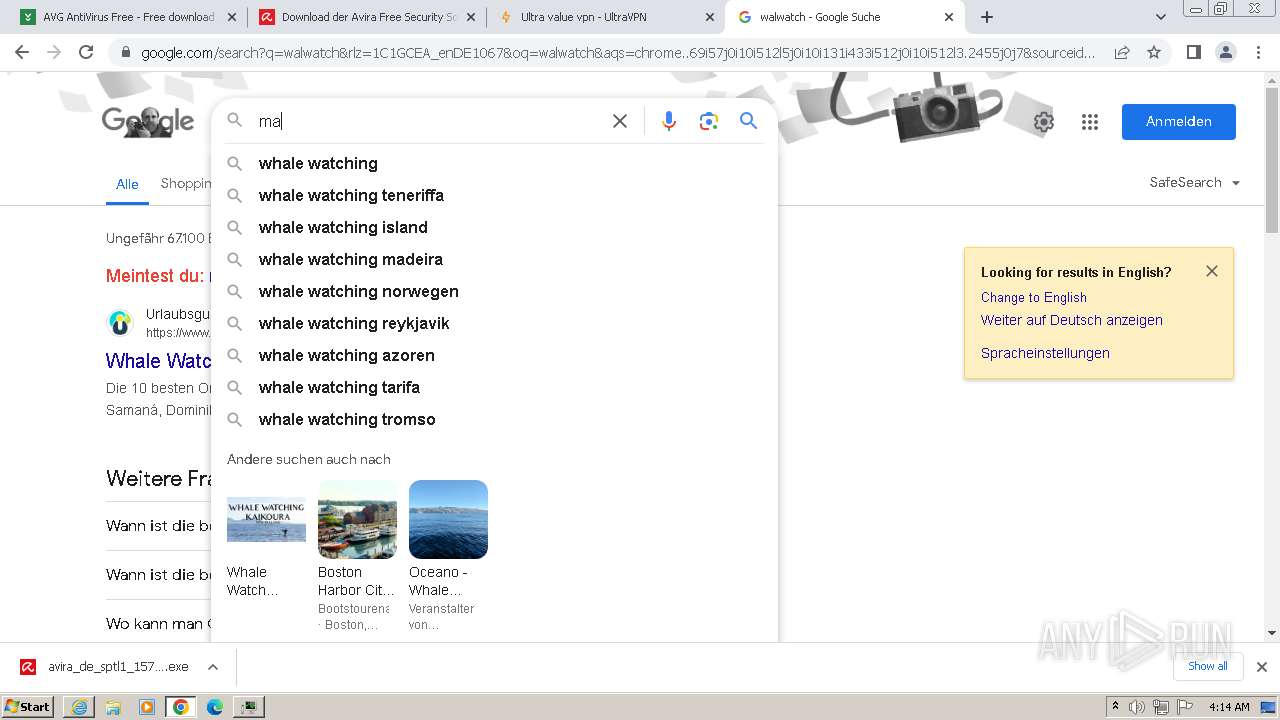1280x720 pixels.
Task: Click the Chrome taskbar icon
Action: (x=181, y=707)
